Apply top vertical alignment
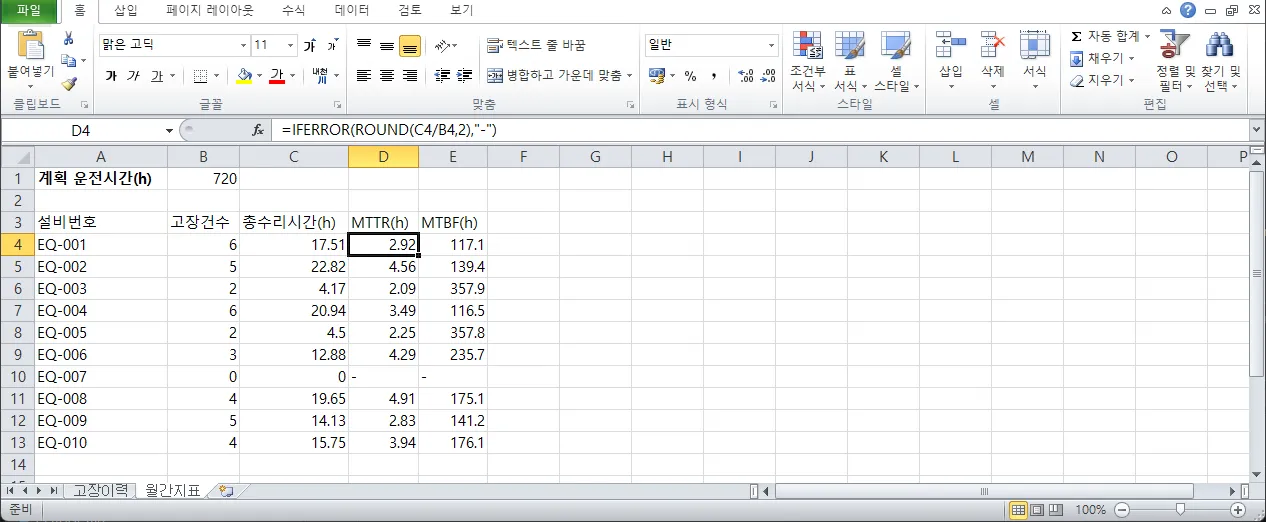The width and height of the screenshot is (1266, 522). pos(364,46)
